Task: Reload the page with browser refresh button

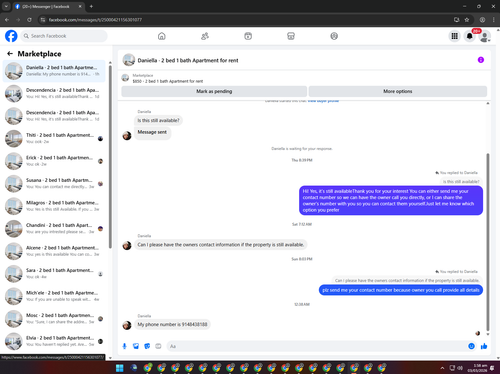Action: coord(29,20)
